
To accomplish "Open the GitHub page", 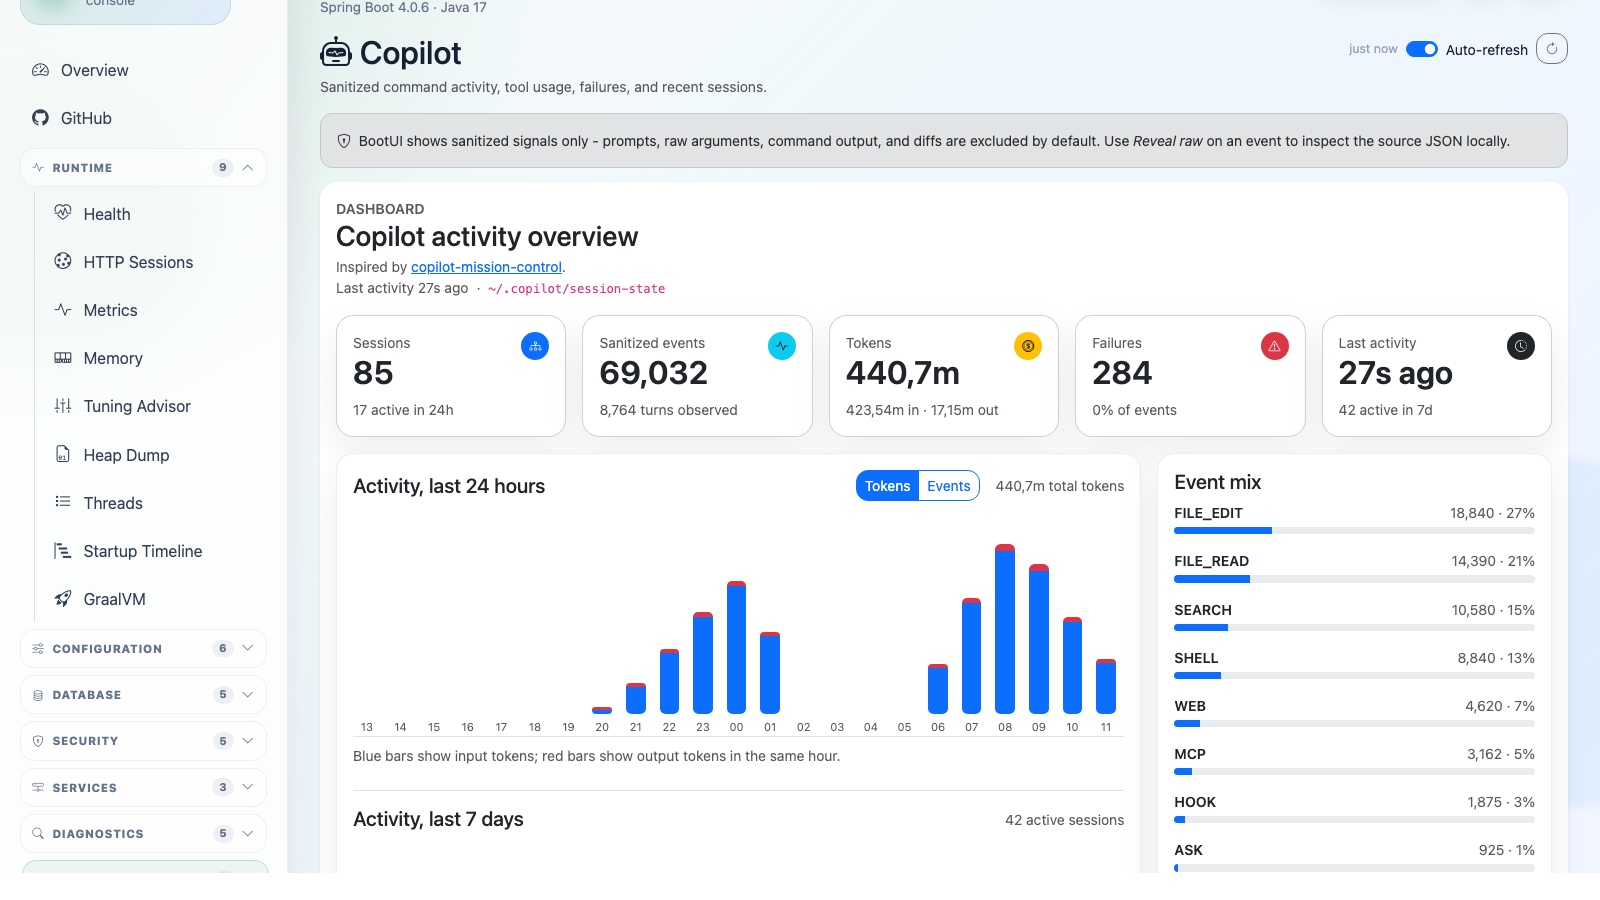I will pyautogui.click(x=143, y=118).
